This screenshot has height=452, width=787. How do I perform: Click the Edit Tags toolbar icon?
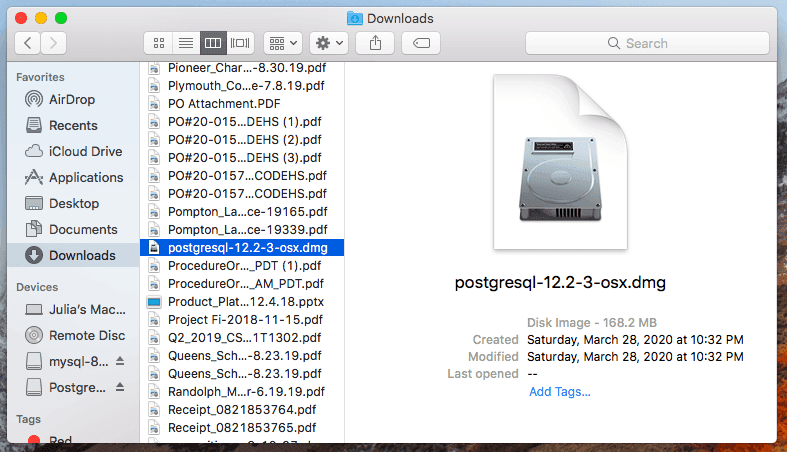click(x=421, y=43)
